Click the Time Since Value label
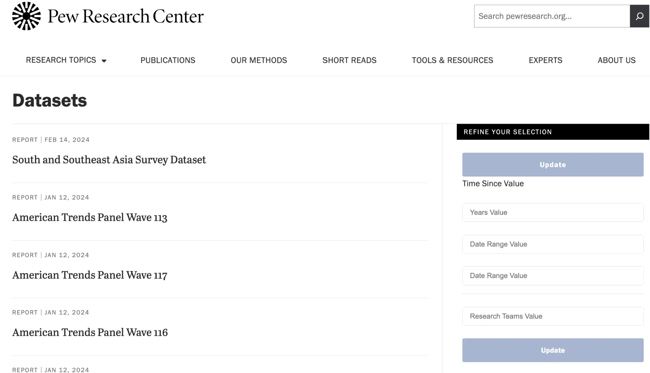This screenshot has width=650, height=373. [493, 184]
